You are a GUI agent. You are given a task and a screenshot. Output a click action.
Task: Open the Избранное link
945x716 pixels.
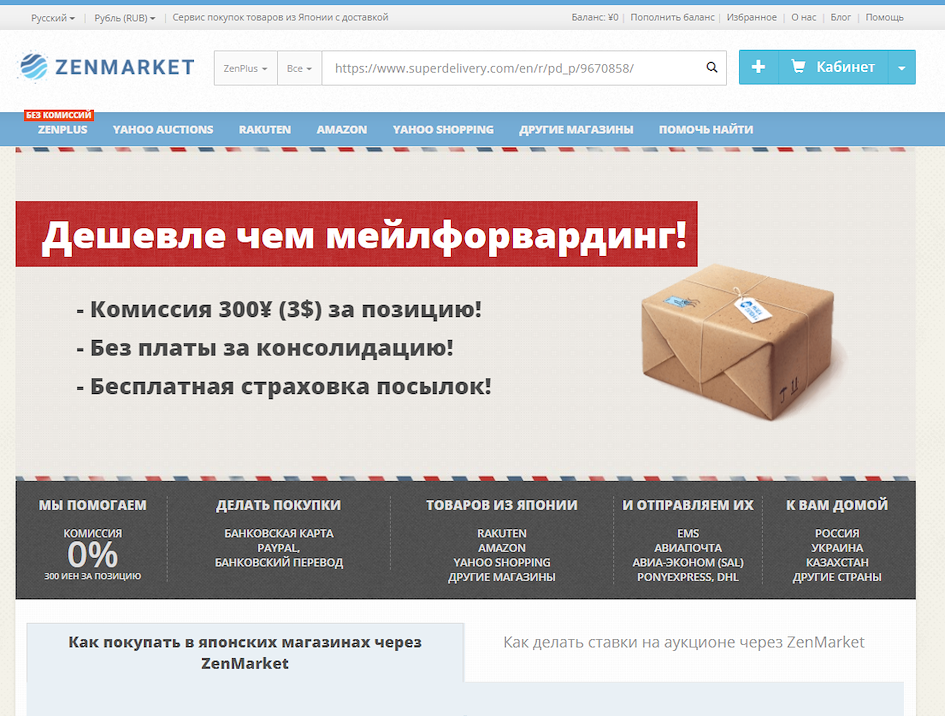(x=752, y=17)
